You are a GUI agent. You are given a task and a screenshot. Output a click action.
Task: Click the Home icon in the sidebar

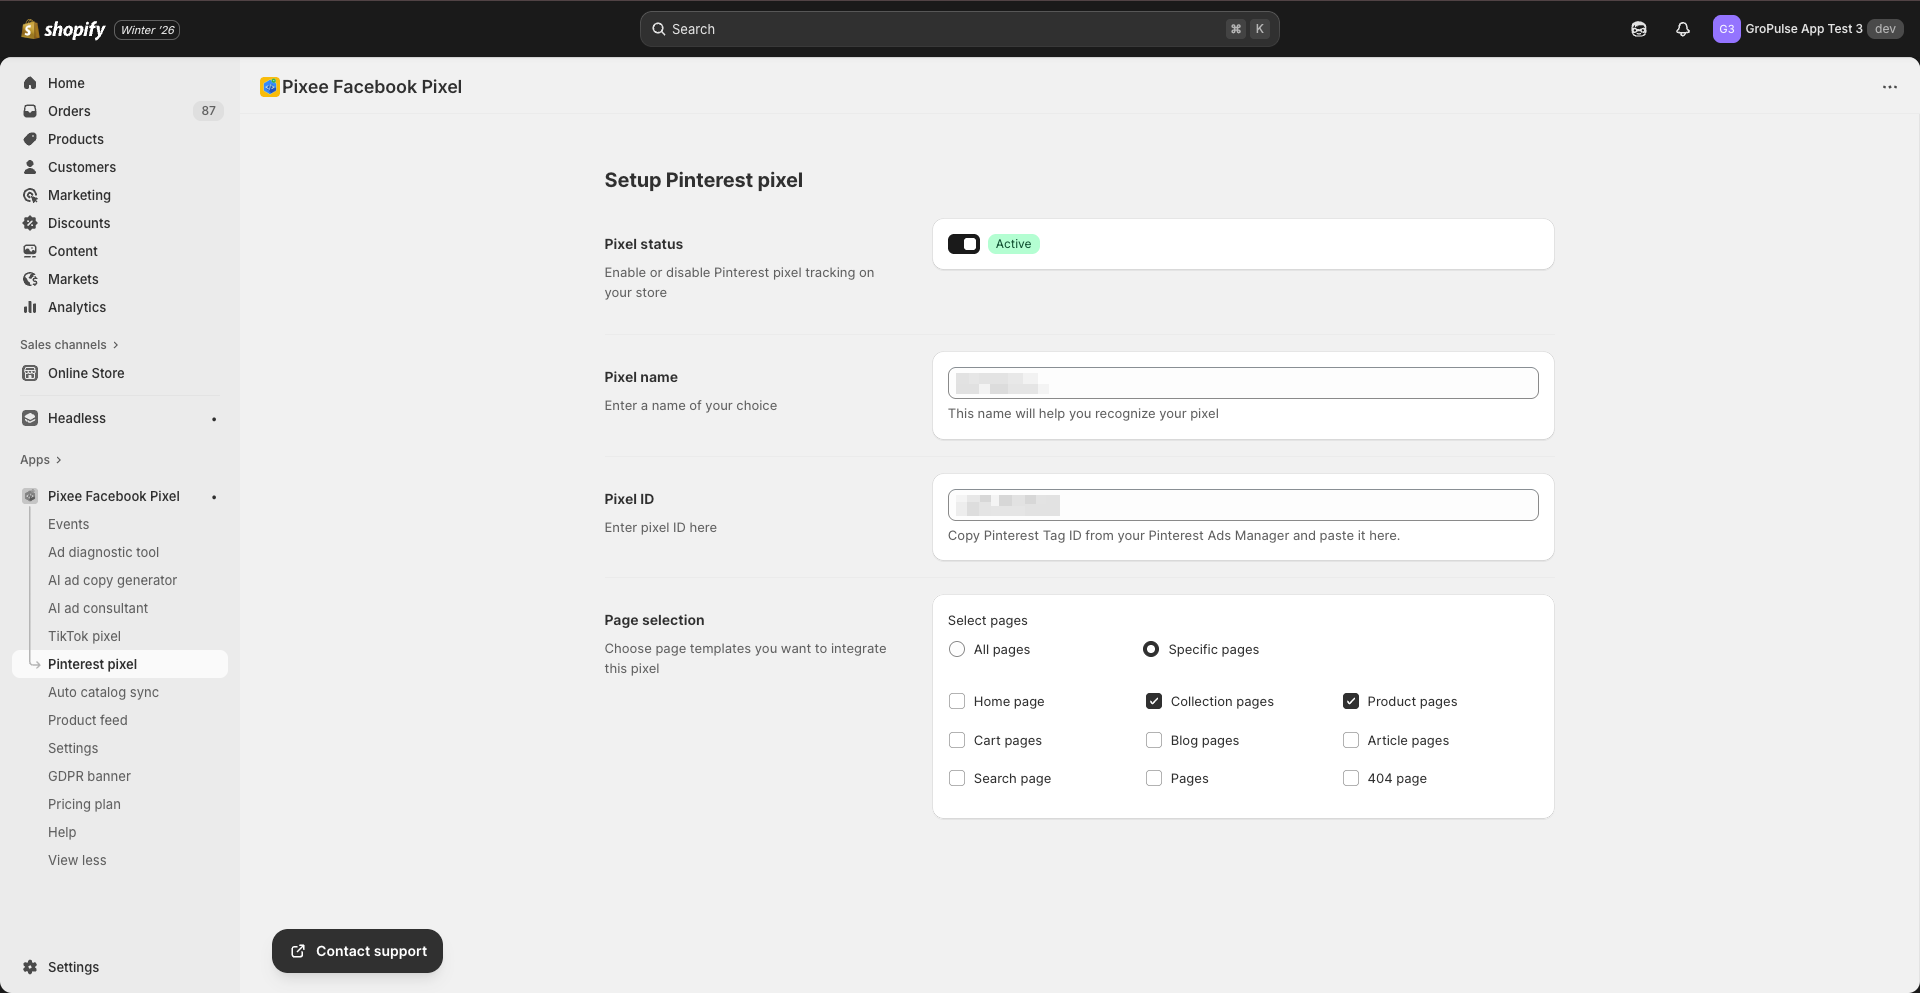point(30,83)
